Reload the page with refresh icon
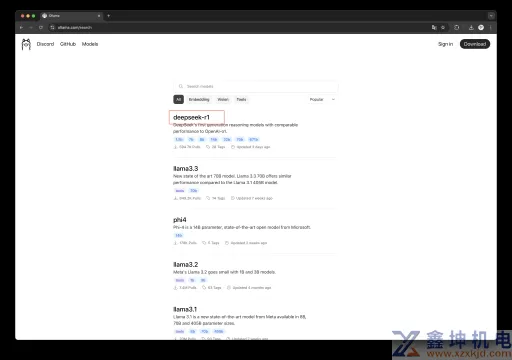 coord(41,27)
